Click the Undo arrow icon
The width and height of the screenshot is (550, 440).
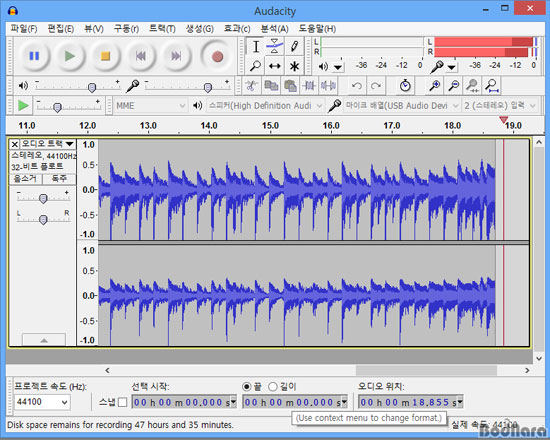tap(357, 86)
